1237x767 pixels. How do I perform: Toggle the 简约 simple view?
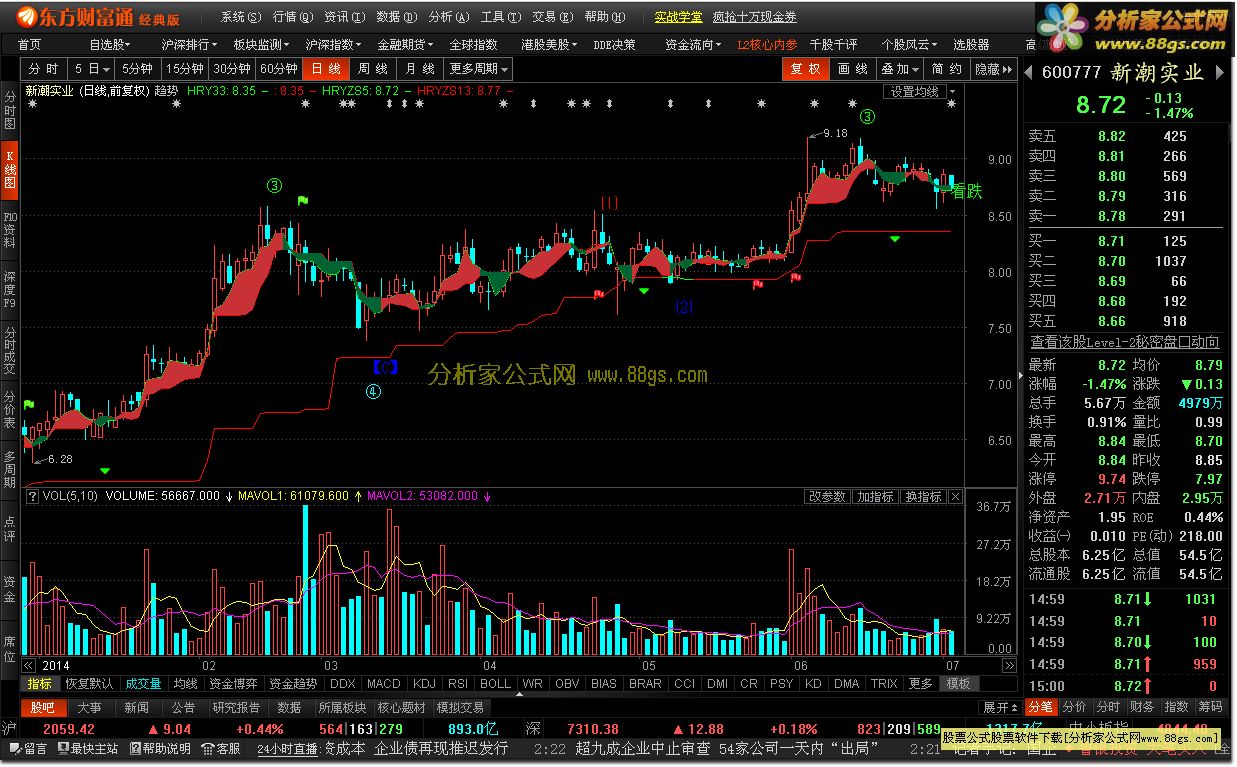[947, 69]
